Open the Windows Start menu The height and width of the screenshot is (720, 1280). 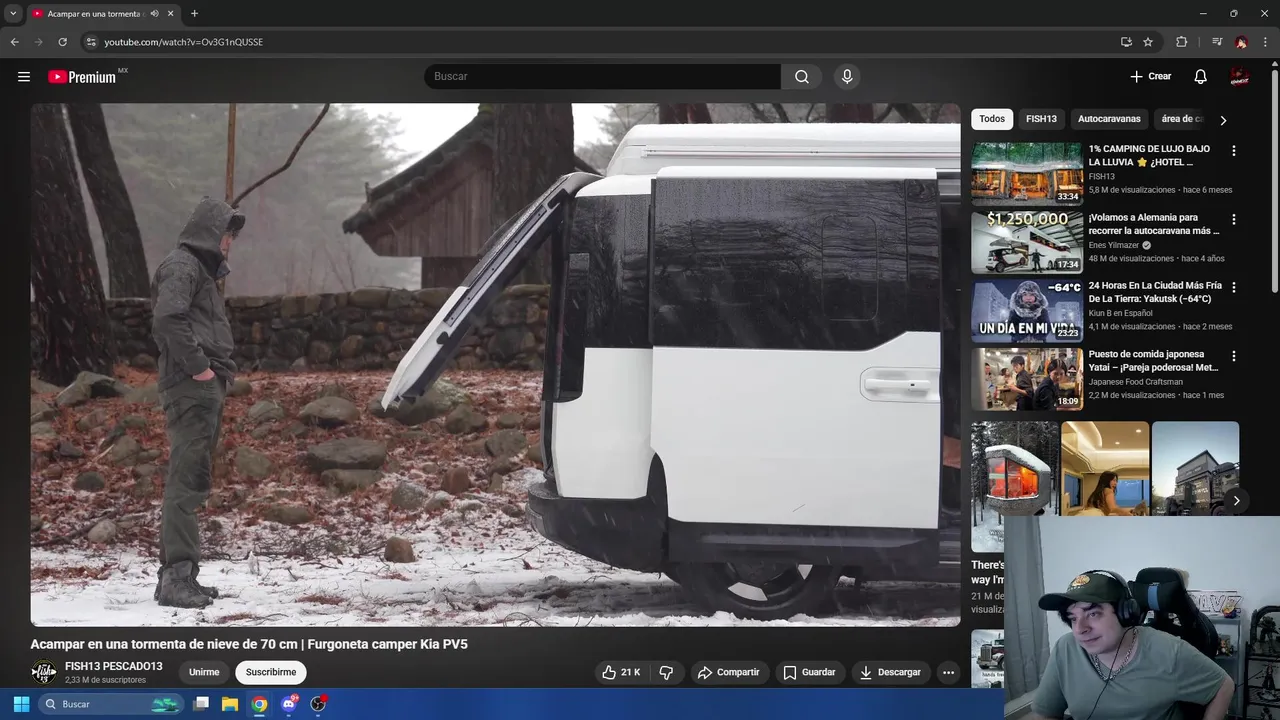pos(21,704)
